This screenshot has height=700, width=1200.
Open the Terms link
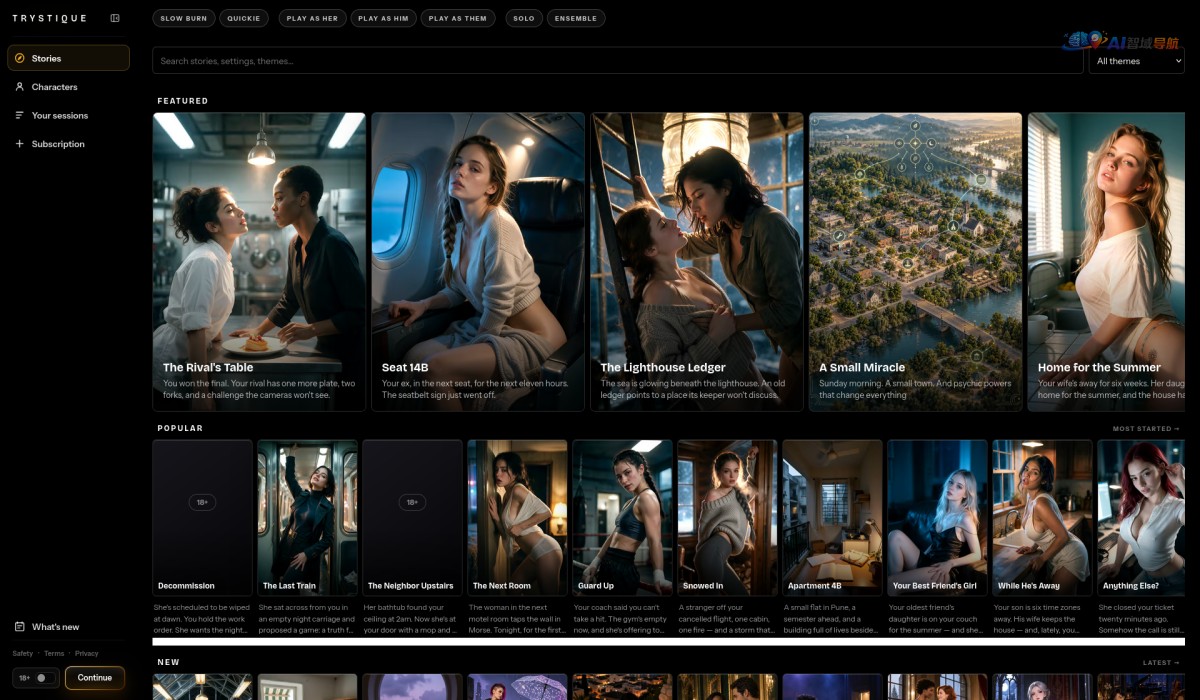tap(54, 654)
